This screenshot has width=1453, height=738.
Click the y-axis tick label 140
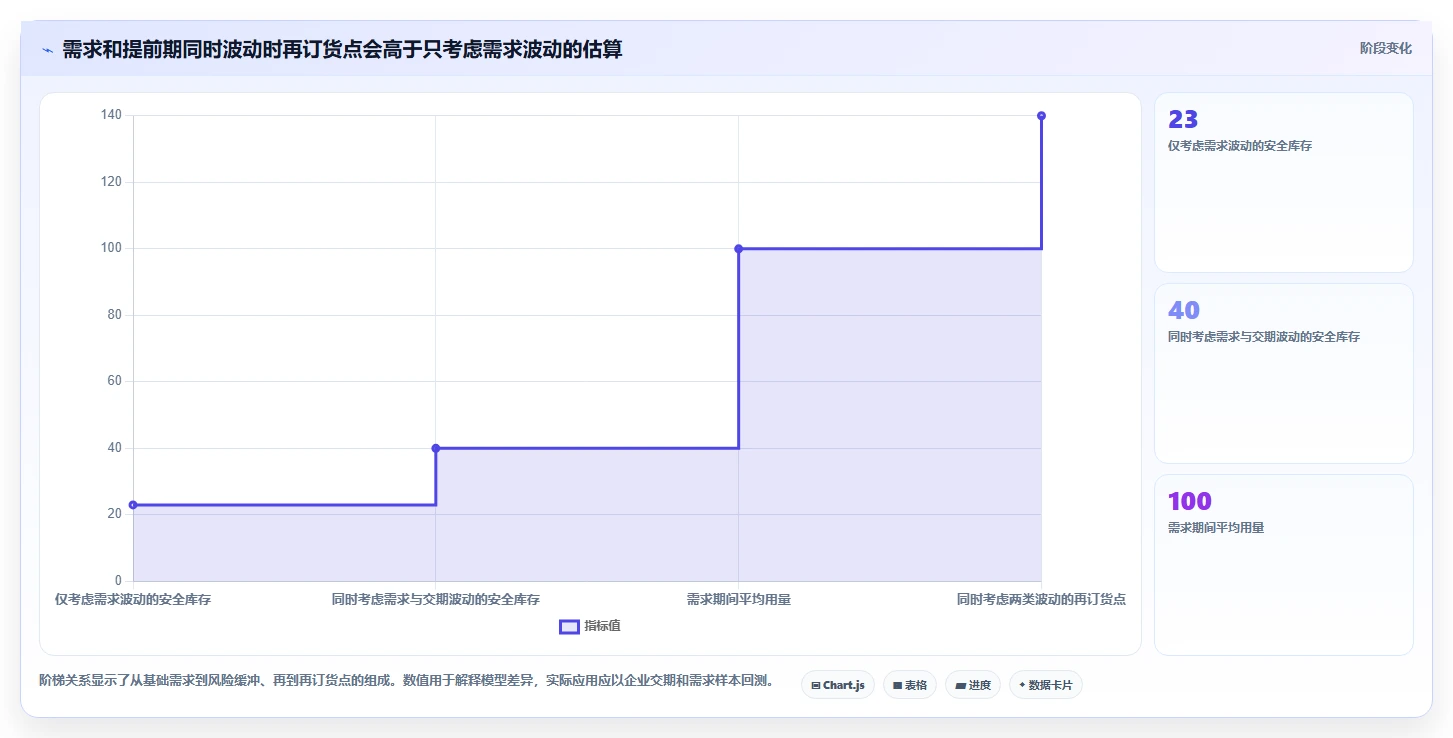(111, 115)
